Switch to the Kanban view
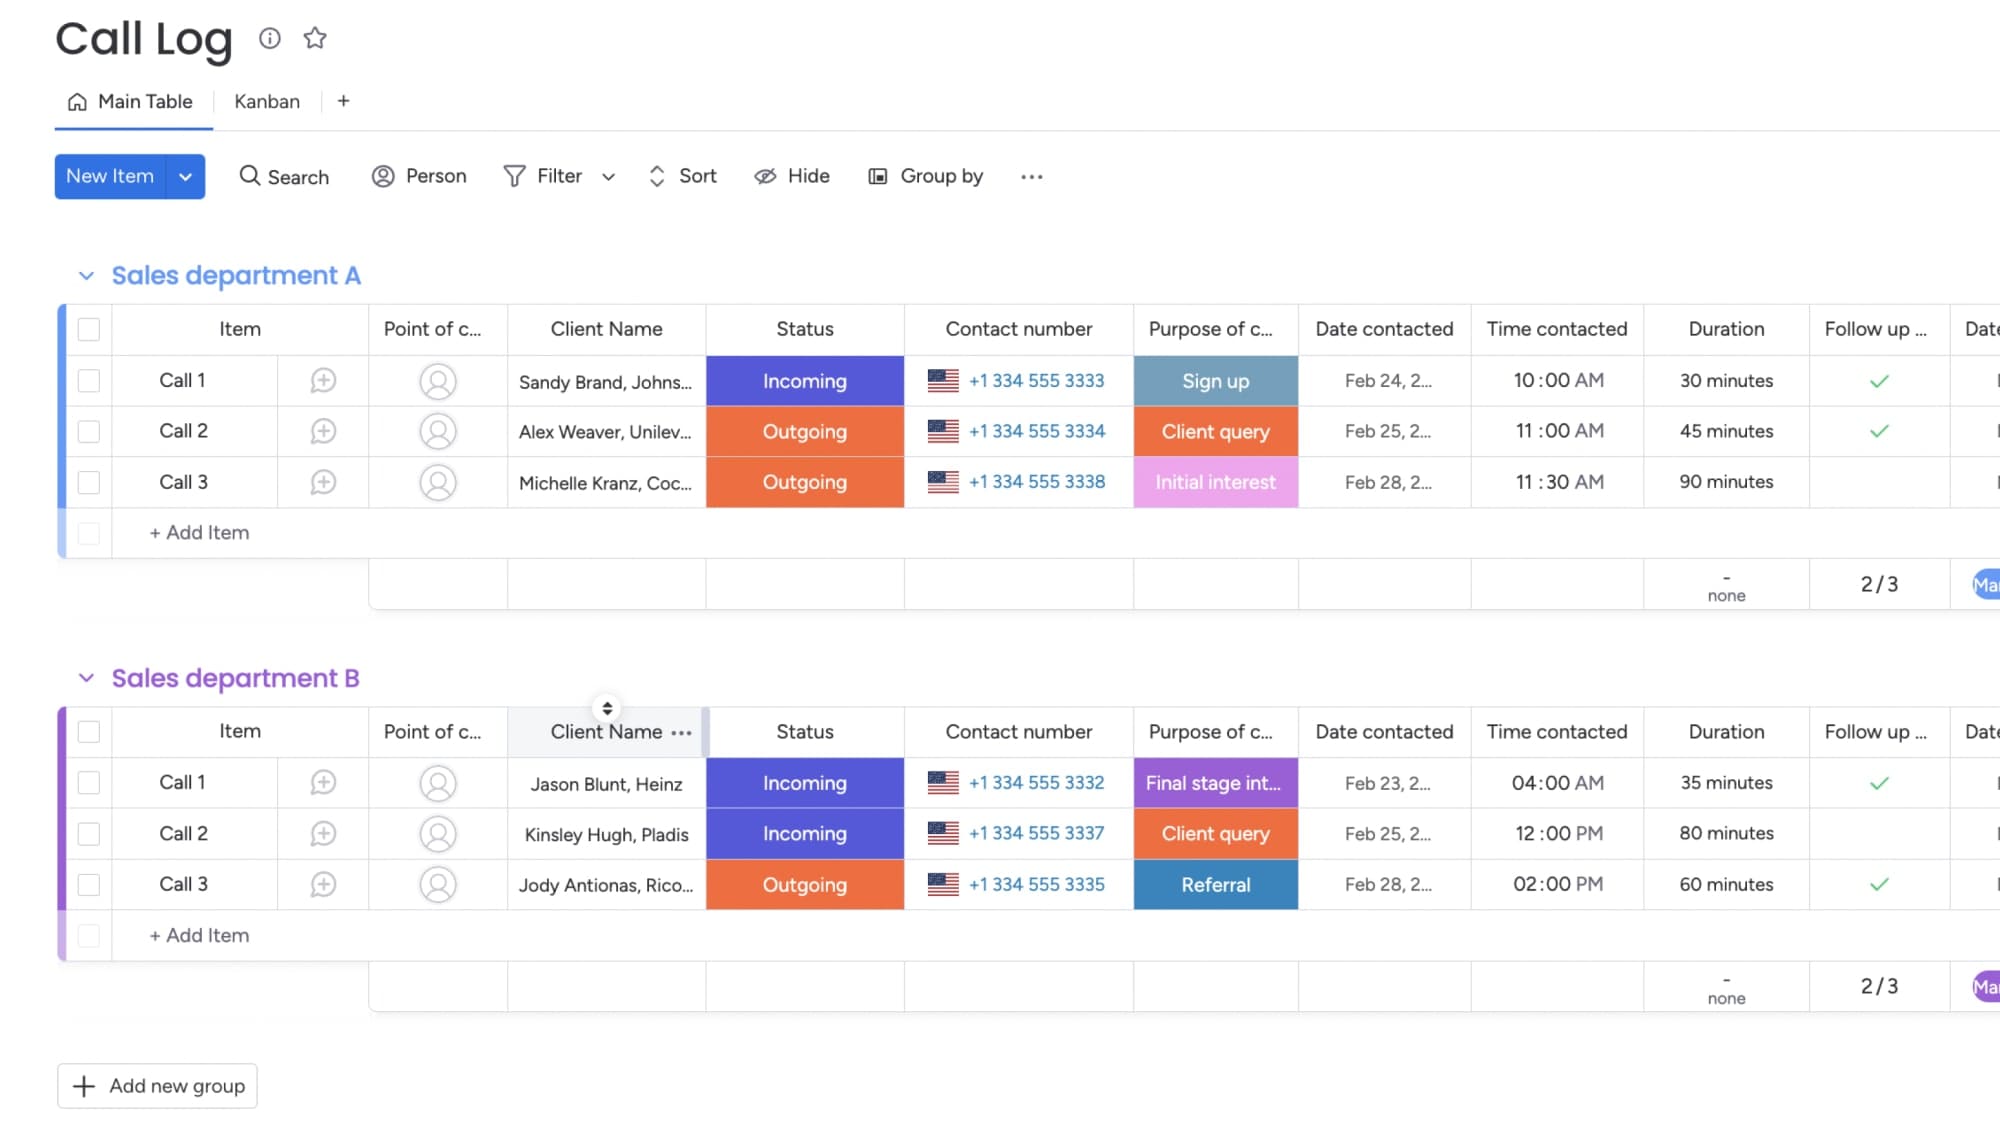 [267, 101]
